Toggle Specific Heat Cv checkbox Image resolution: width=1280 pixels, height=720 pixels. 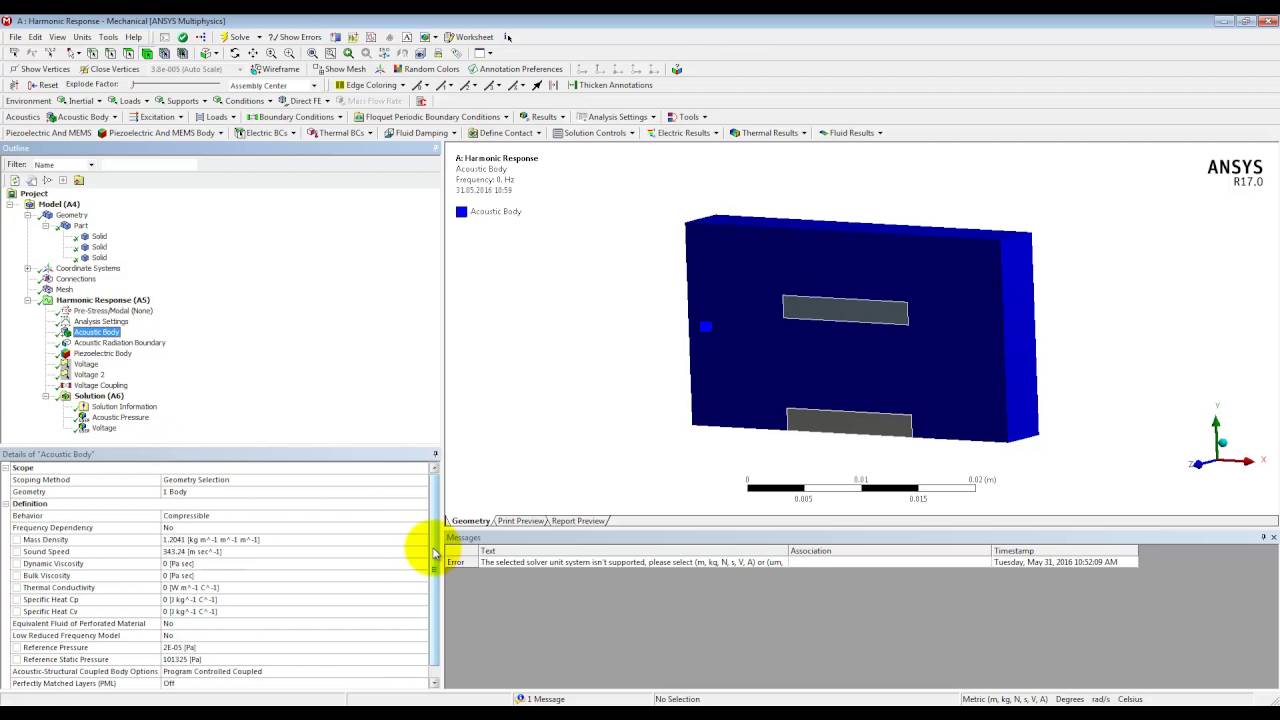pyautogui.click(x=16, y=612)
